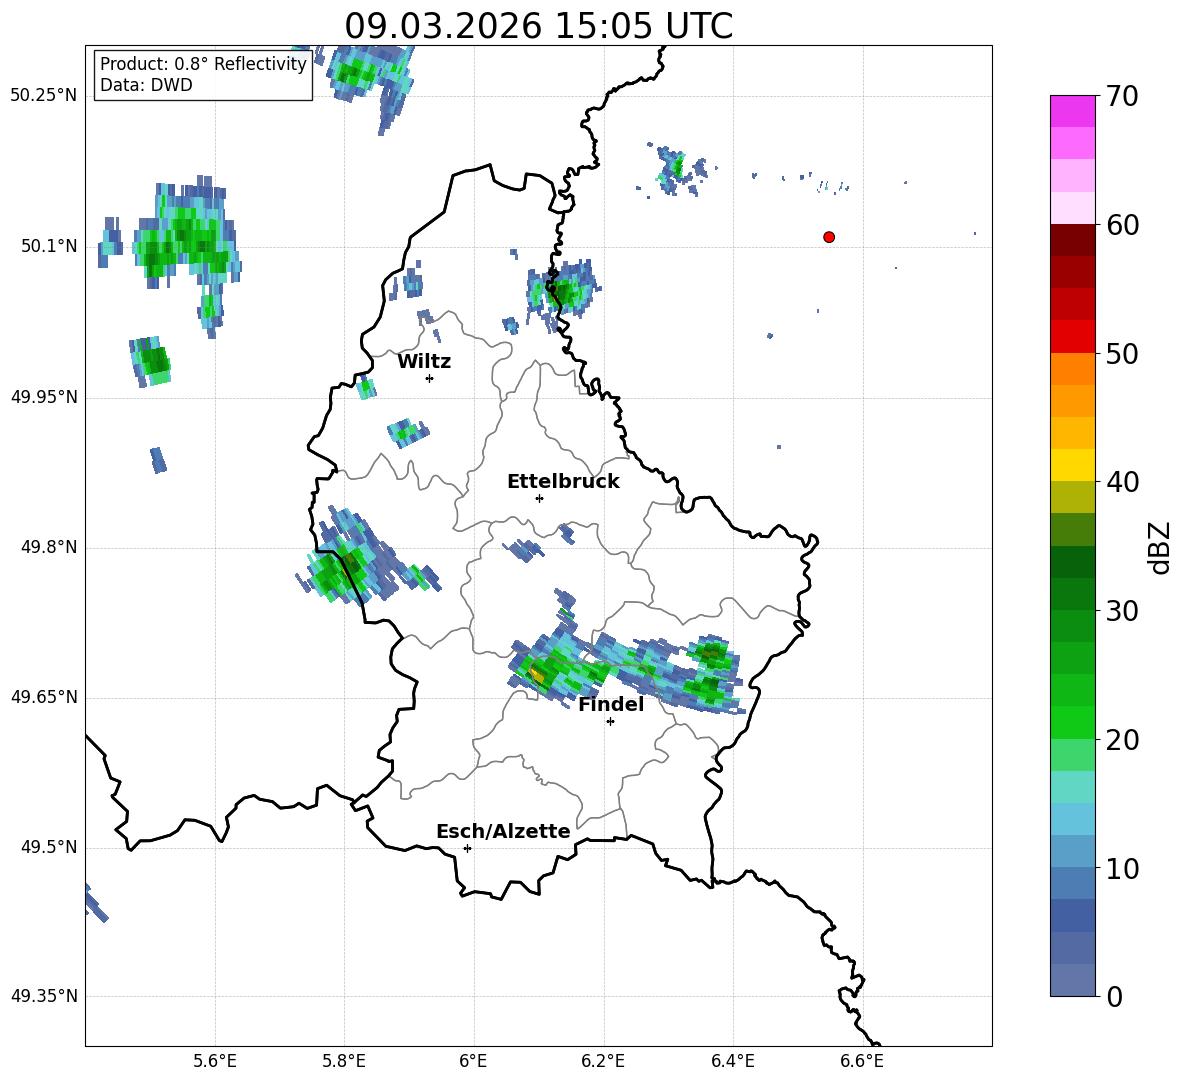Click the Product 0.8° Reflectivity info box
1184x1081 pixels.
(203, 74)
